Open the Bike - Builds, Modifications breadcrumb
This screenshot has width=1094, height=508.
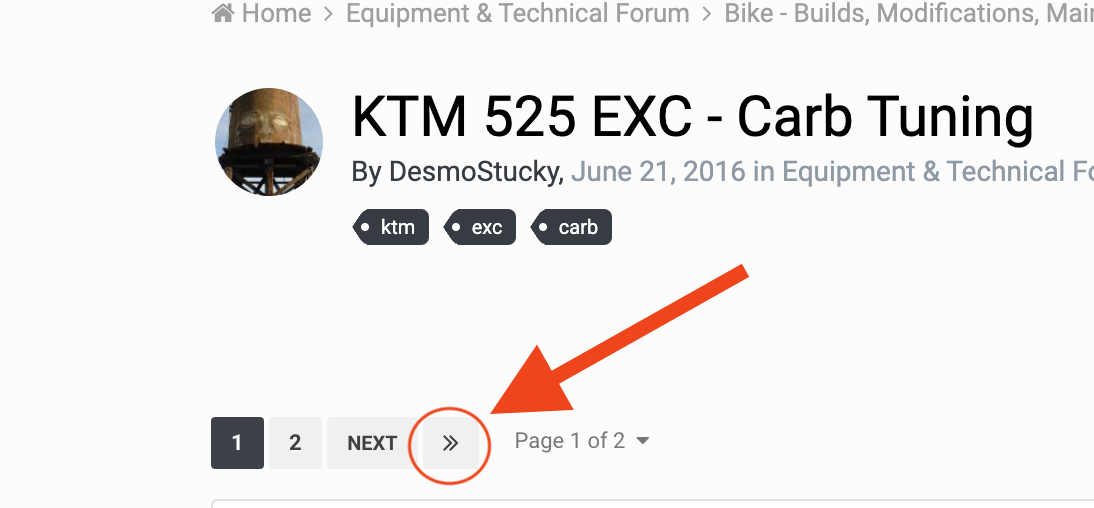909,13
